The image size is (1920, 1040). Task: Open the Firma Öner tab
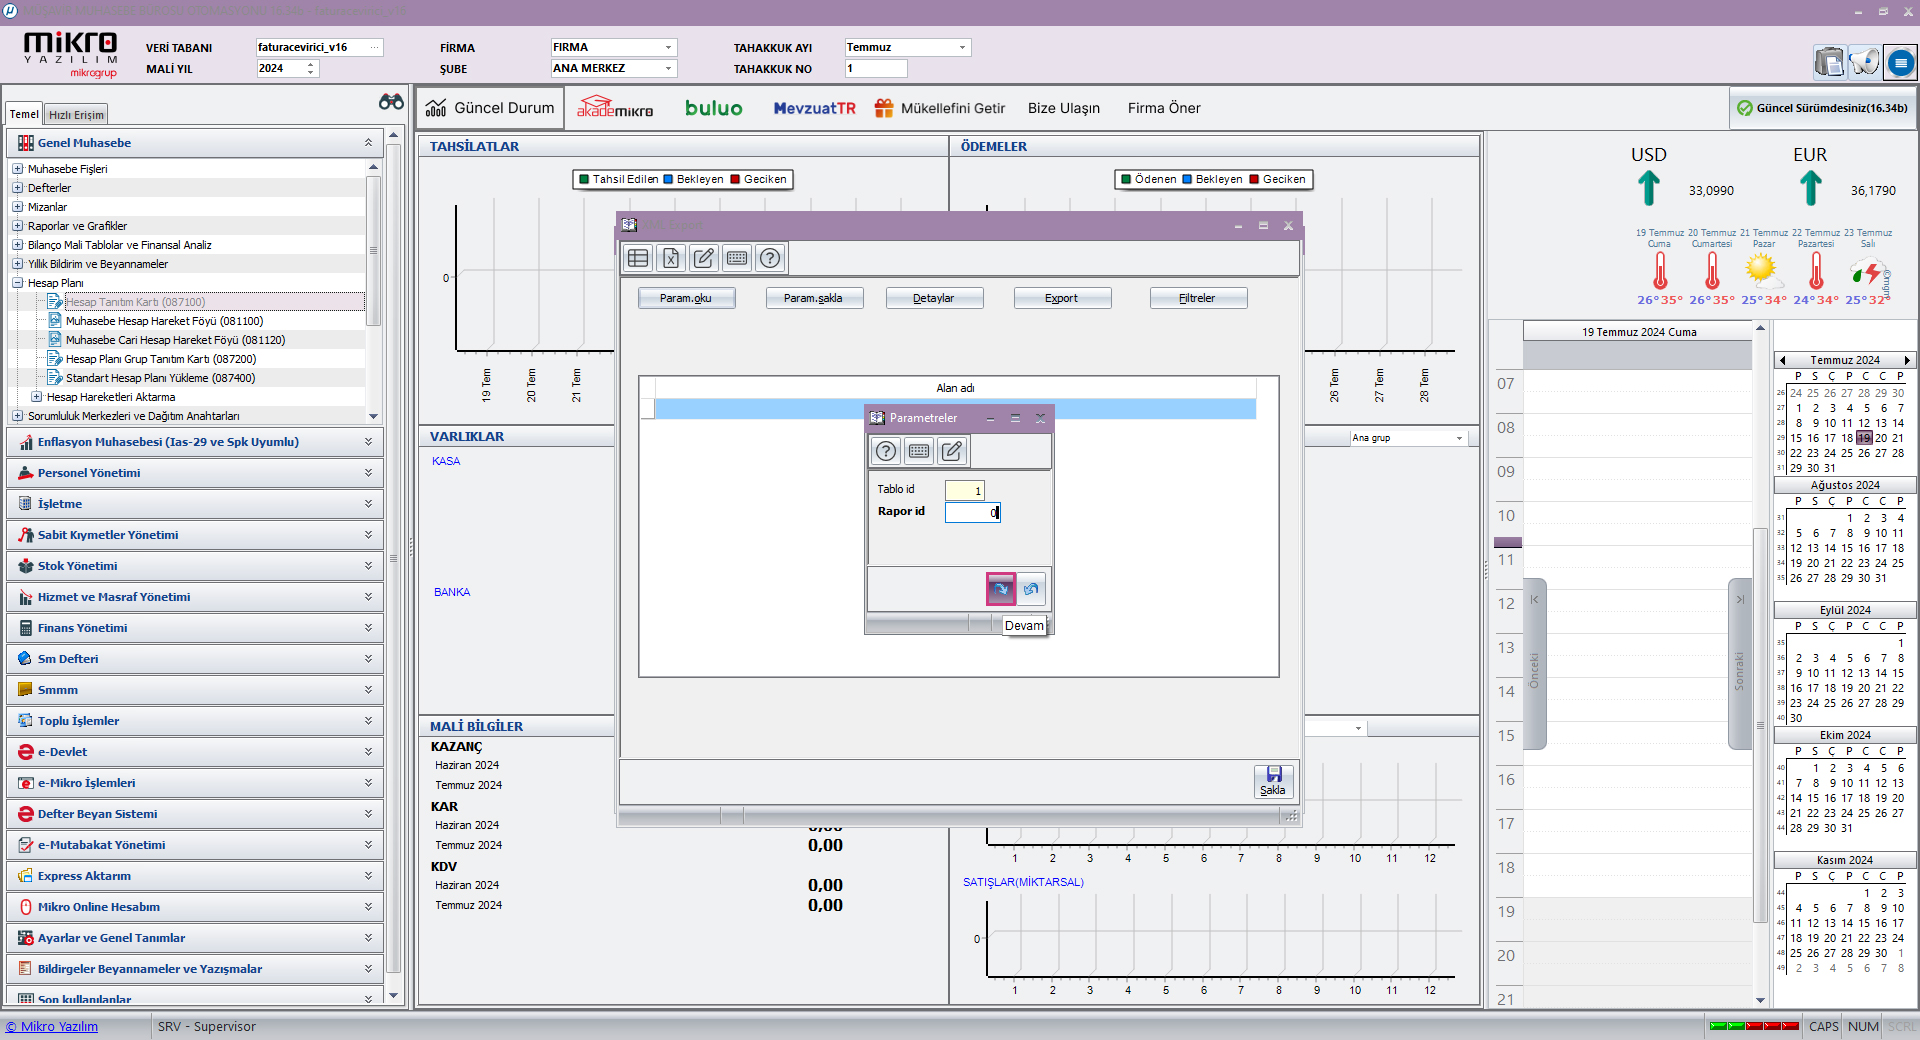click(x=1164, y=108)
